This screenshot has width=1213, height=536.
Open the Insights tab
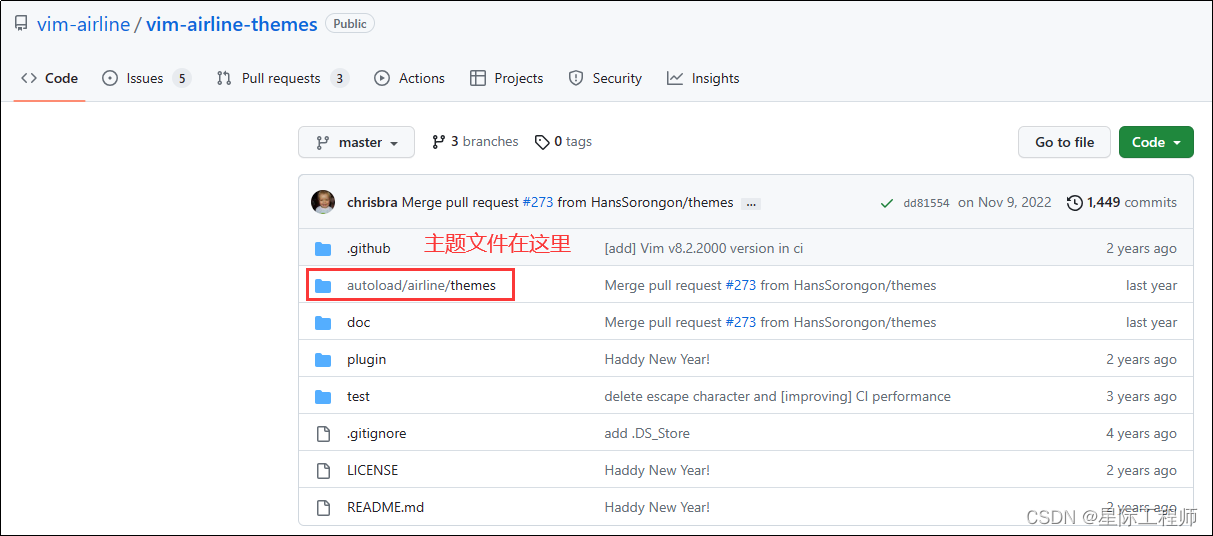point(703,78)
